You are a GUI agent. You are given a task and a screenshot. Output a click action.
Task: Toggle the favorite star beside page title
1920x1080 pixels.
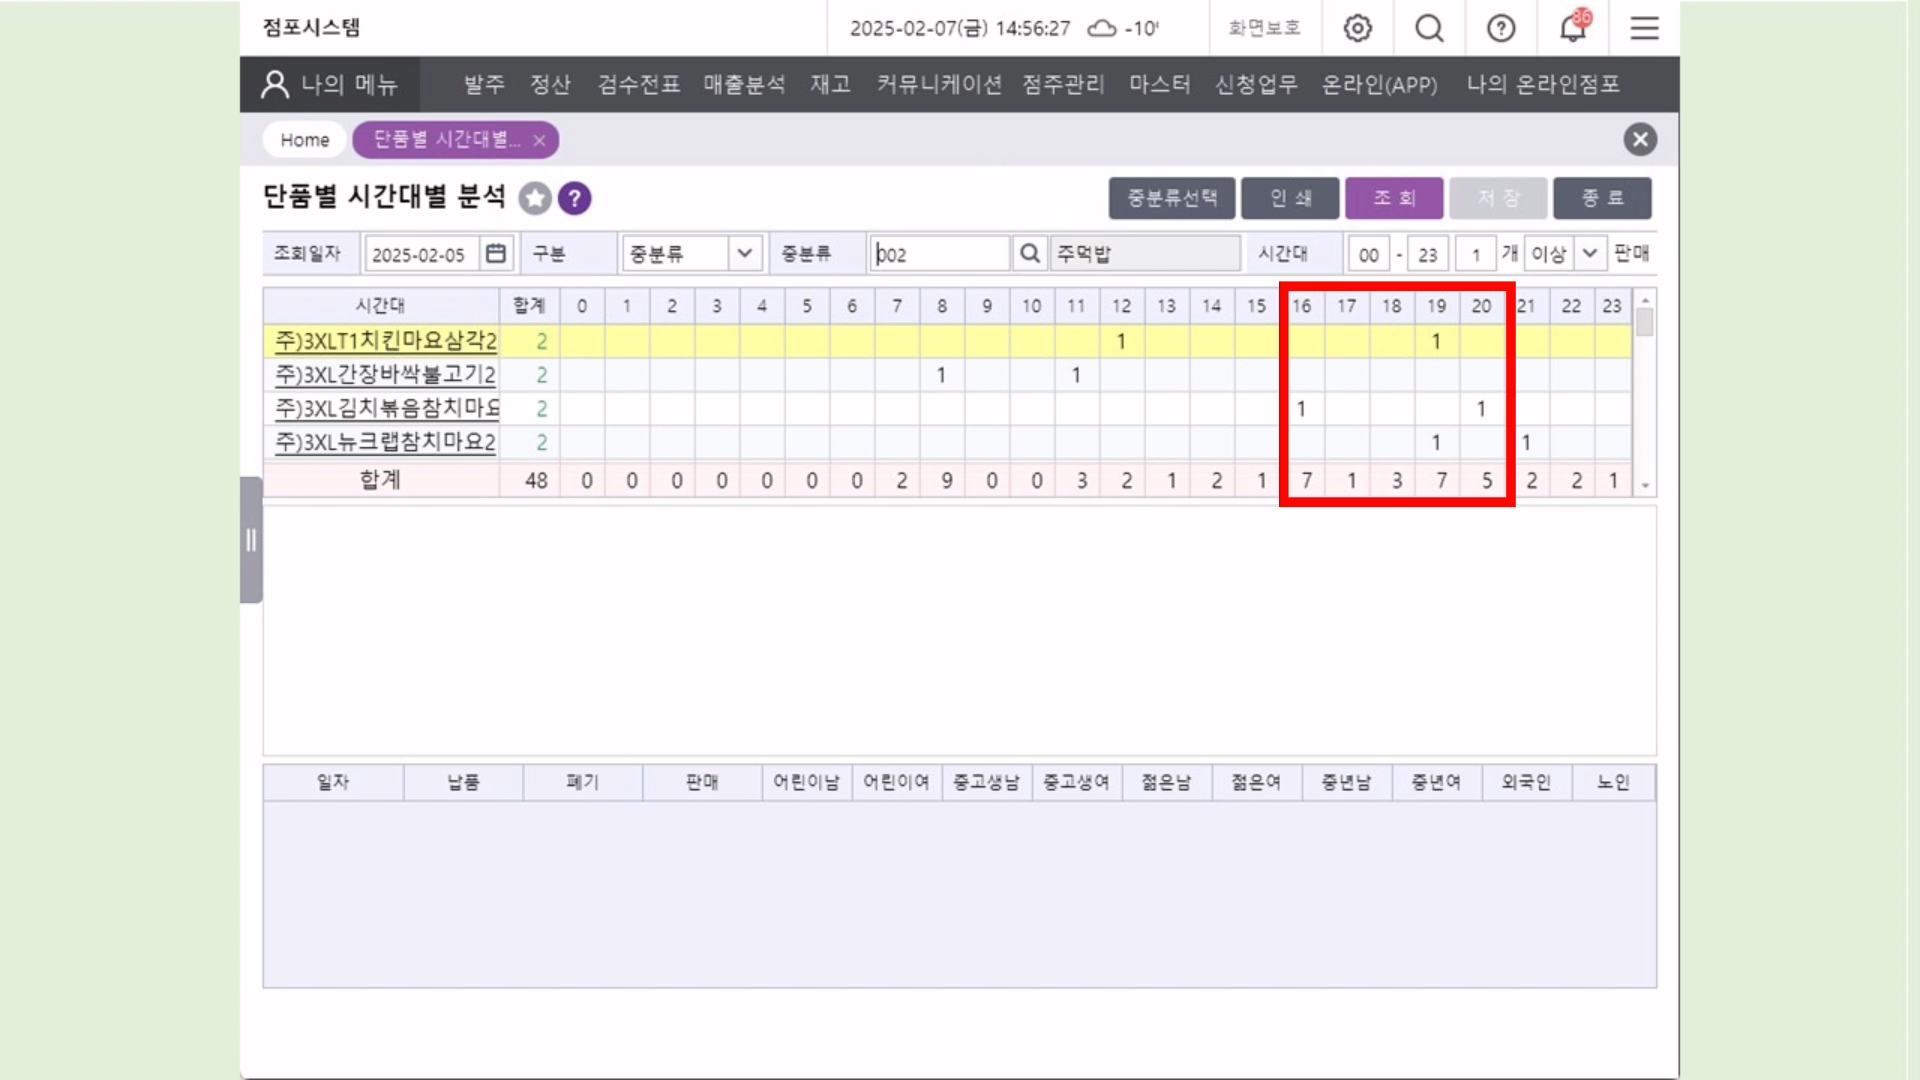click(535, 198)
